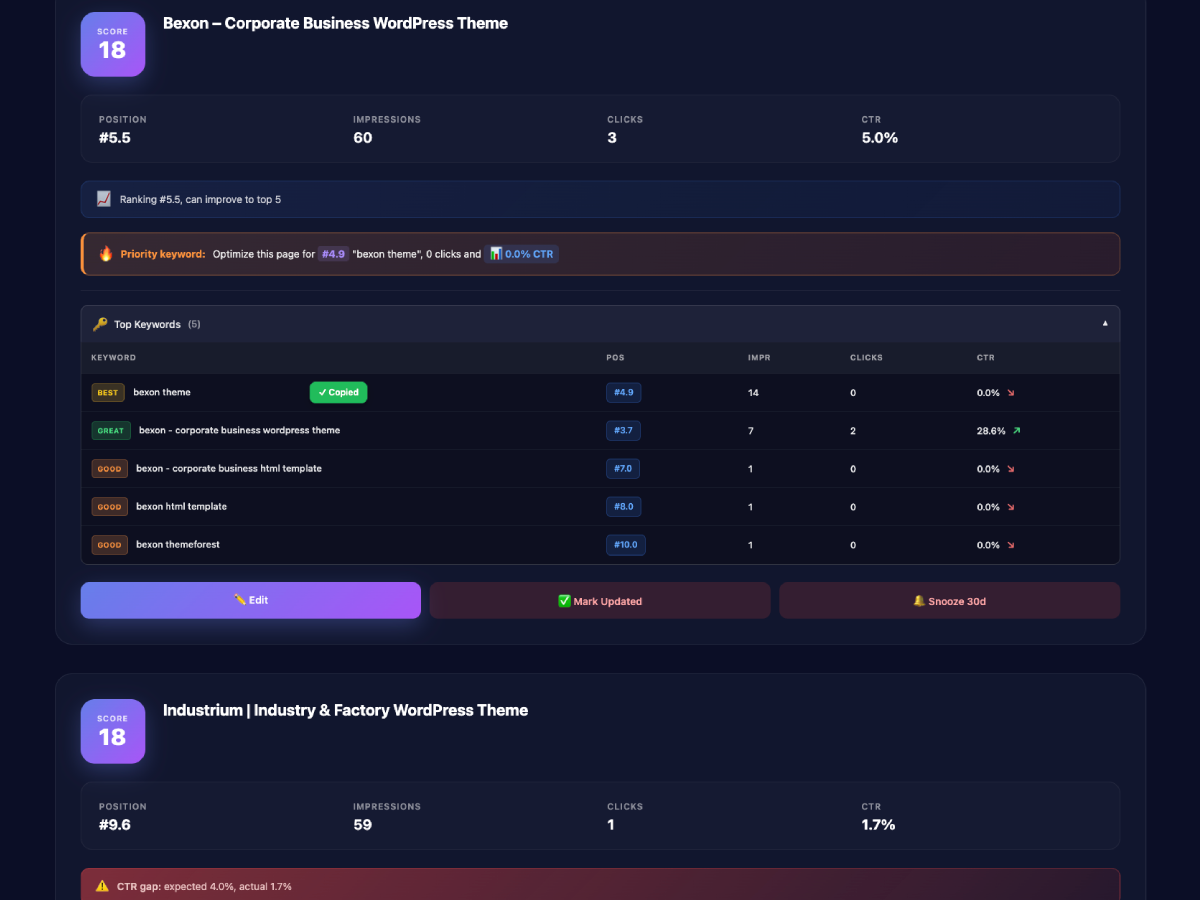Click the #10.0 position badge
Screen dimensions: 1200x900
(x=626, y=545)
